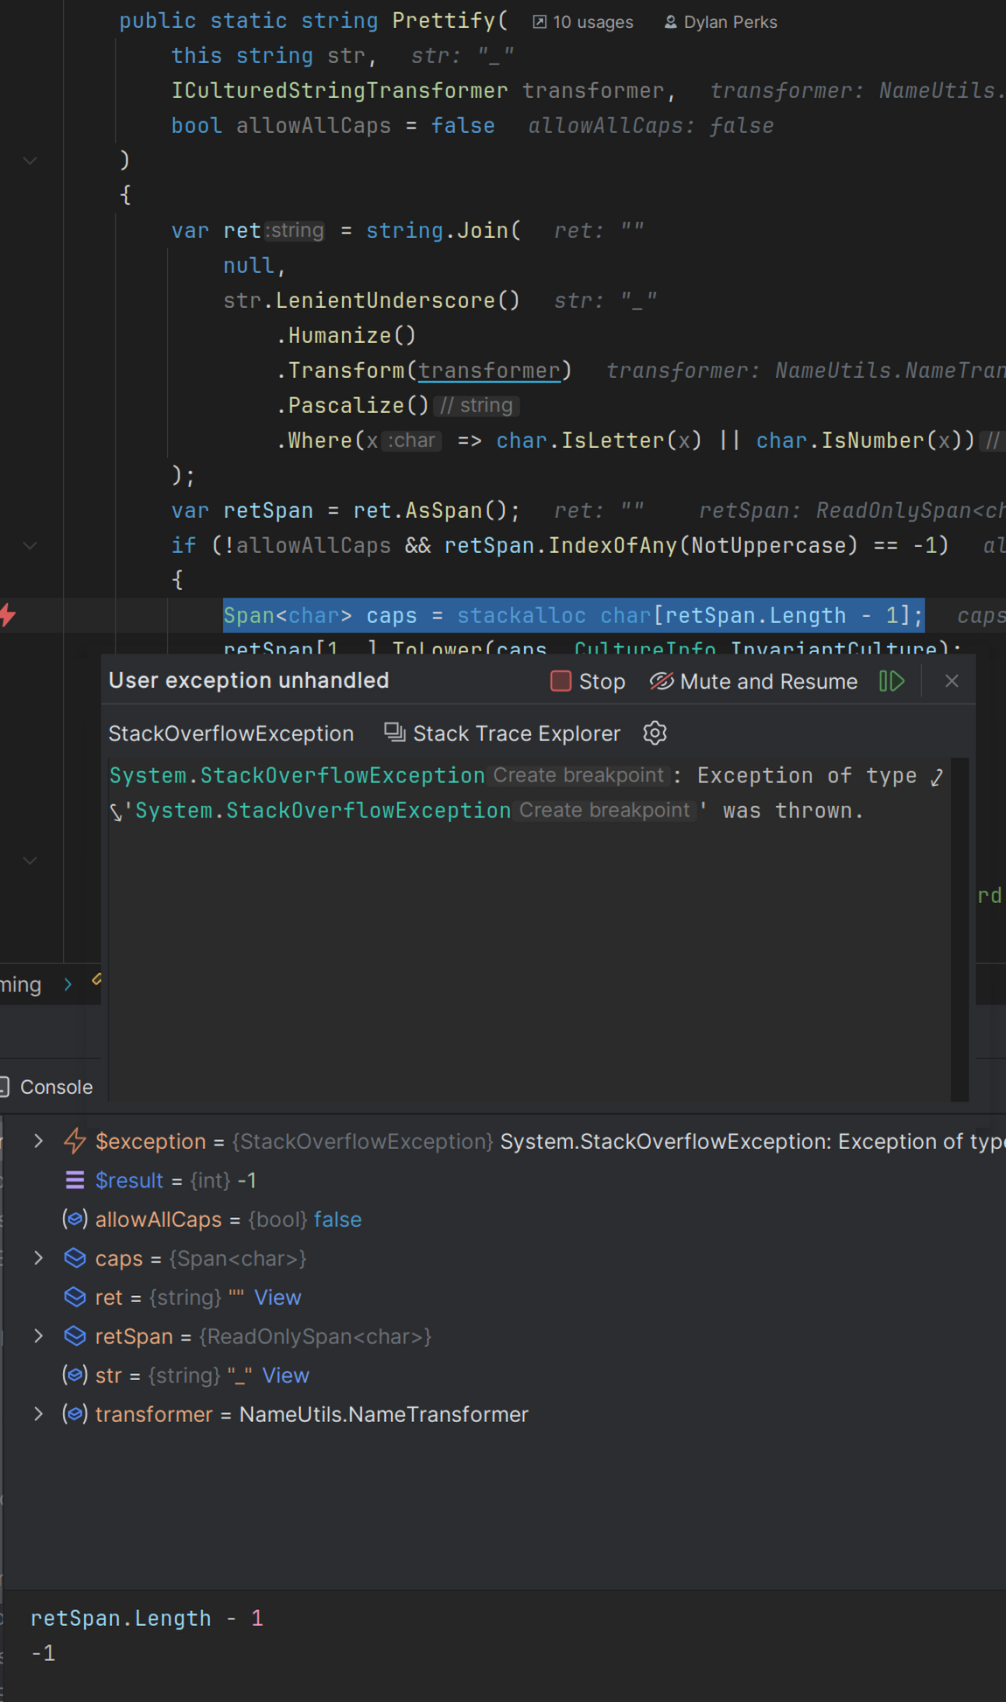The image size is (1006, 1702).
Task: Click the ICulturedStringTransformer type name
Action: pos(340,90)
